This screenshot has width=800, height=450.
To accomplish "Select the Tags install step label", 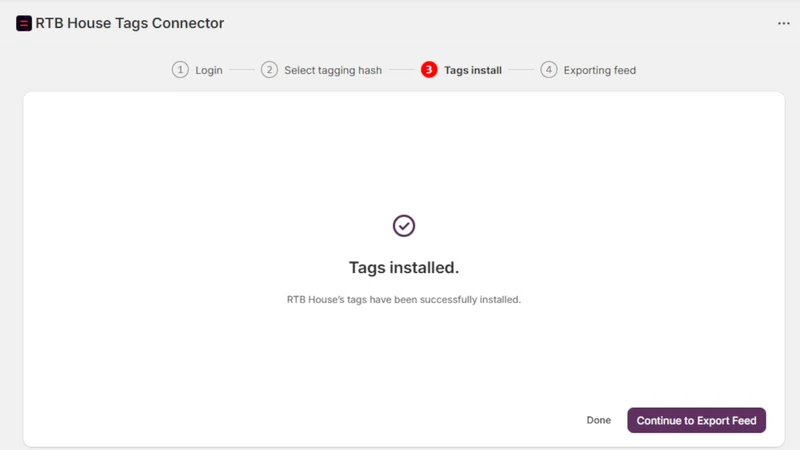I will click(x=473, y=70).
